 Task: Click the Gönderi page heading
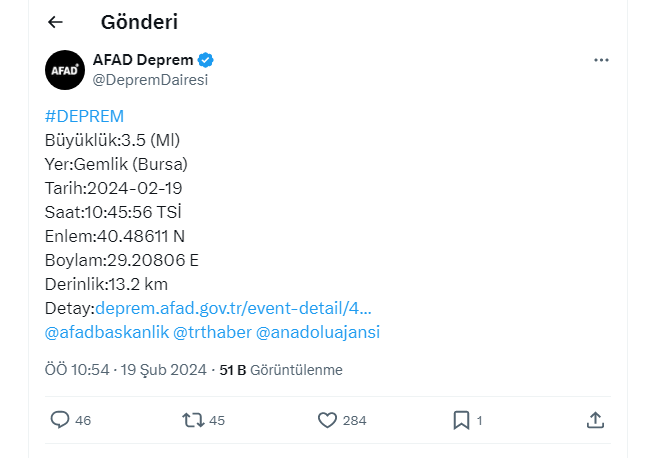tap(146, 22)
